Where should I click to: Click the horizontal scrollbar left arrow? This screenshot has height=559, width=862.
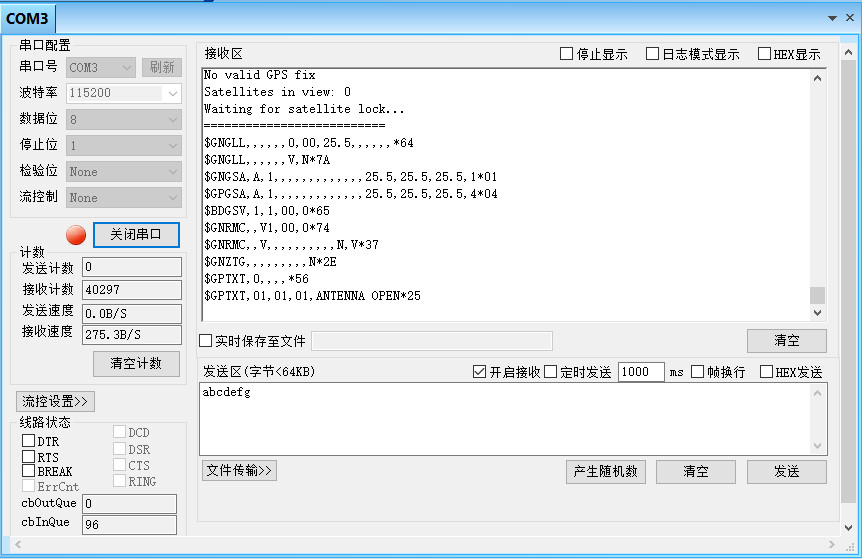pos(18,545)
